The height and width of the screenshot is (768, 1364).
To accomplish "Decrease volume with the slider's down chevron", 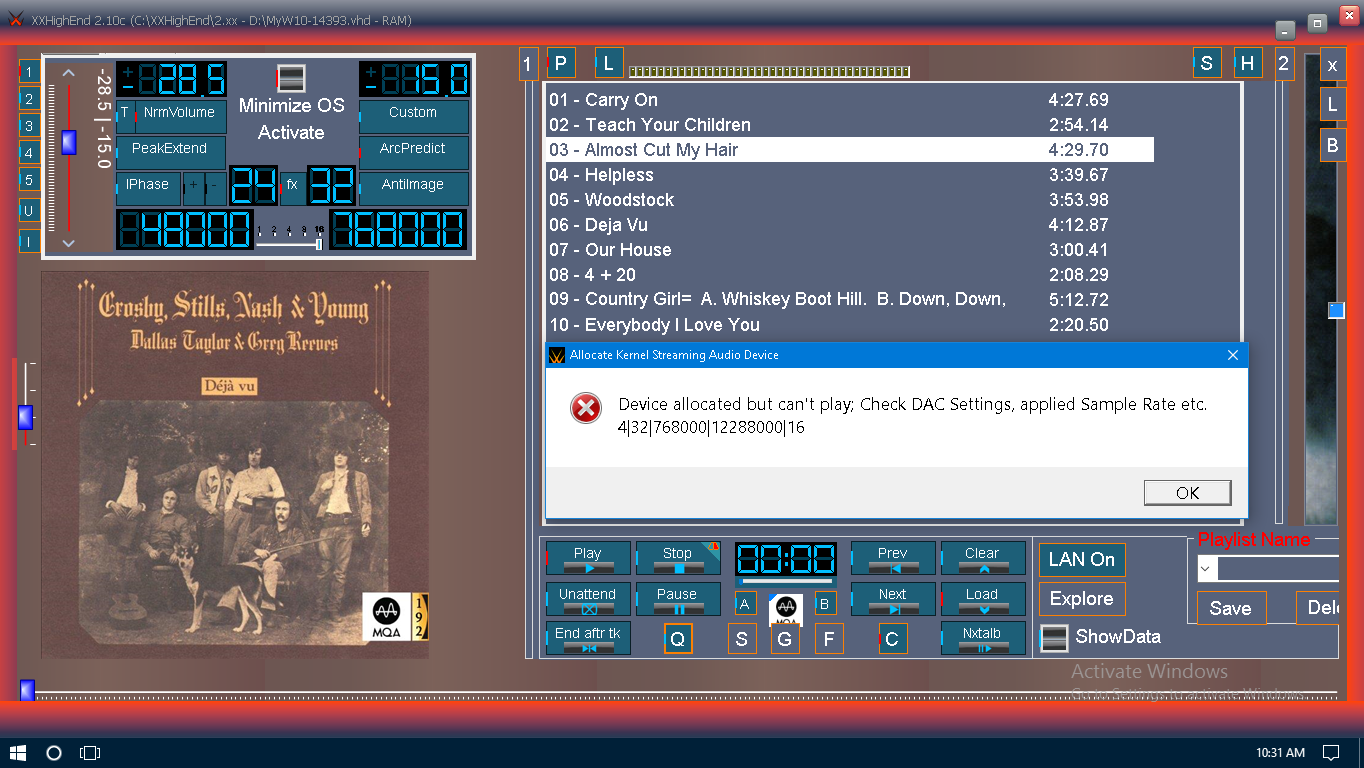I will 68,243.
